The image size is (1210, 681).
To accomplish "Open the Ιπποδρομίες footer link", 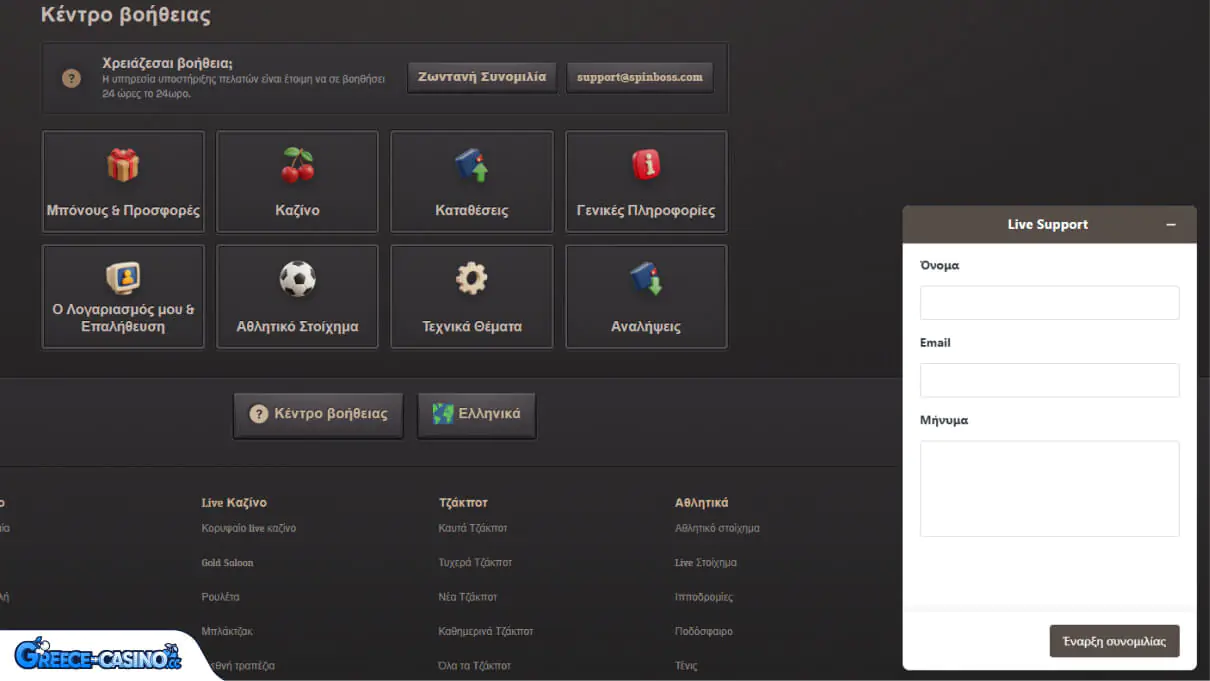I will (x=704, y=597).
